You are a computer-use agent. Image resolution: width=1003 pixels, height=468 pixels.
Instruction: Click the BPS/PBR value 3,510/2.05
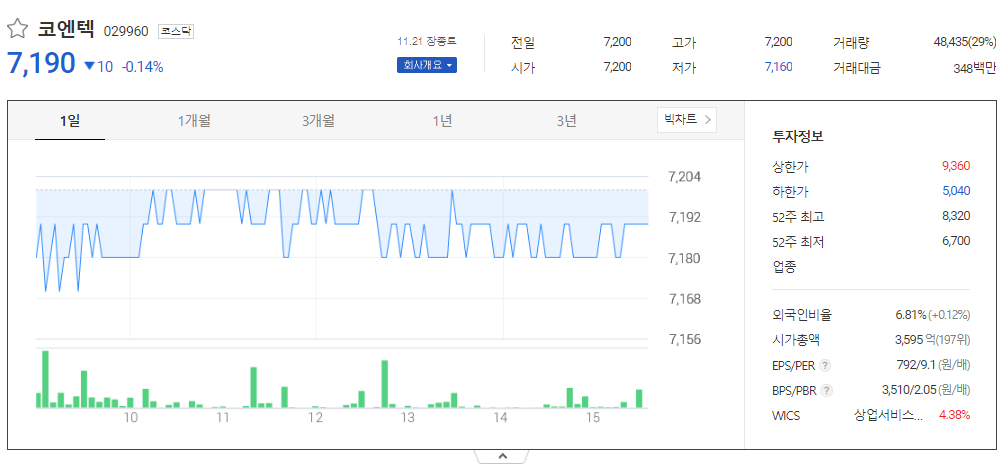(910, 389)
